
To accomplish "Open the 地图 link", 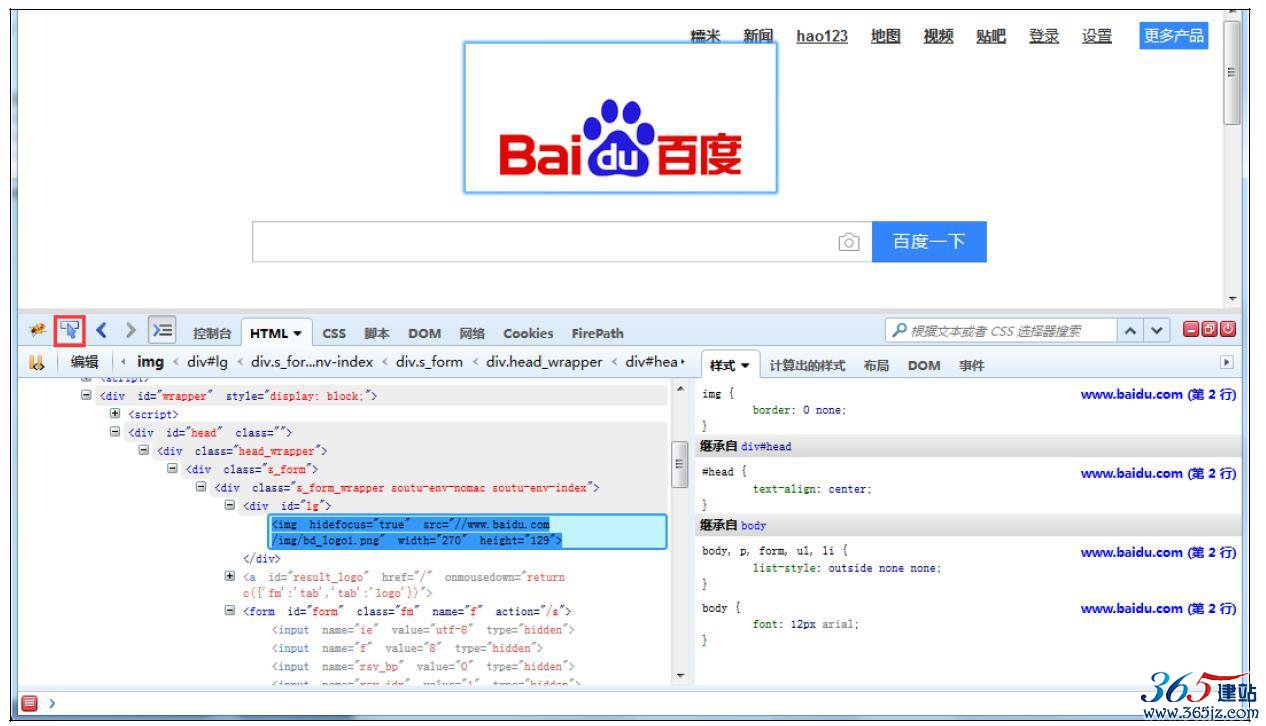I will click(x=885, y=36).
